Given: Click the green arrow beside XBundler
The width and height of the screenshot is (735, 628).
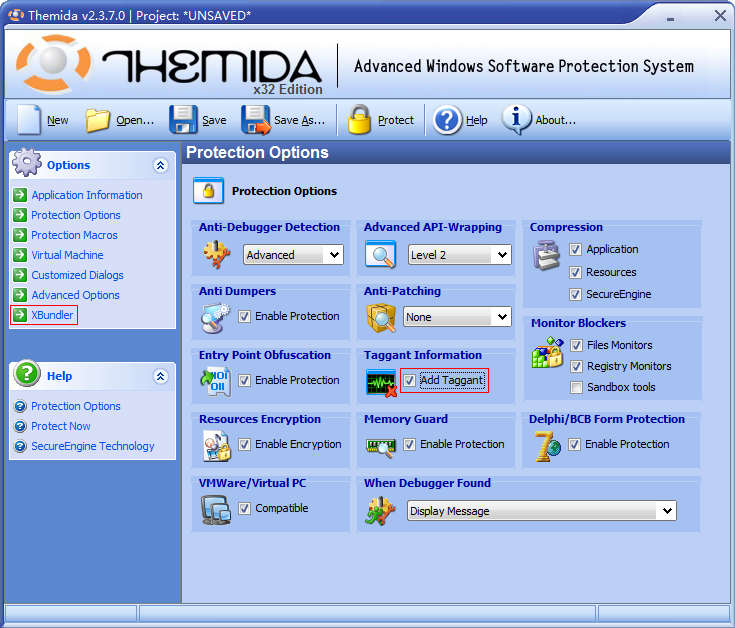Looking at the screenshot, I should pos(20,315).
